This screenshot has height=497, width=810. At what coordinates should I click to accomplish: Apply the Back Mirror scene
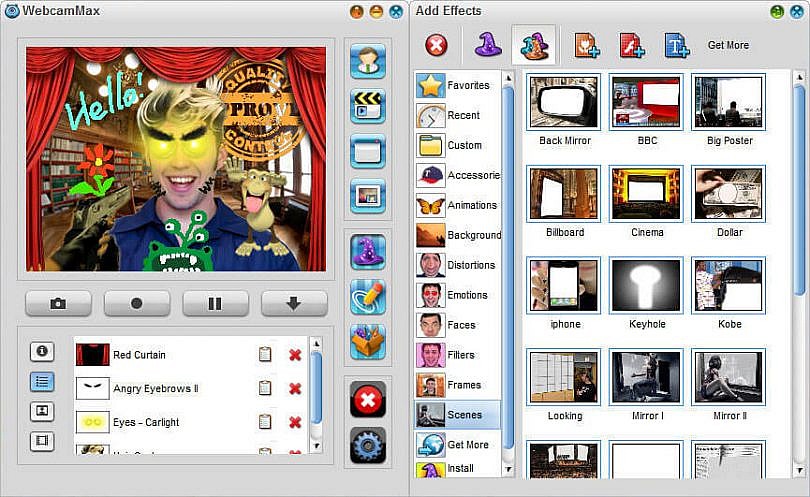pyautogui.click(x=564, y=102)
